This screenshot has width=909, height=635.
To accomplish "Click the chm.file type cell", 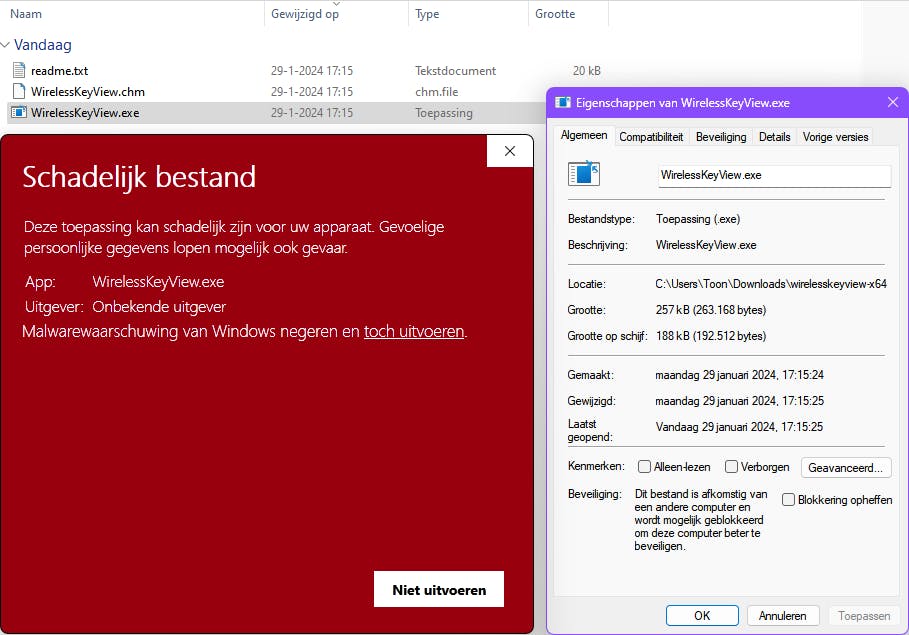I will (x=437, y=92).
